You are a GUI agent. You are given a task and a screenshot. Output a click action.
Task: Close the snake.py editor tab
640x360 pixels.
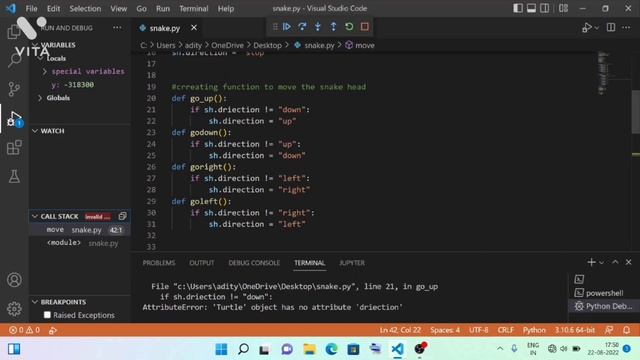194,28
